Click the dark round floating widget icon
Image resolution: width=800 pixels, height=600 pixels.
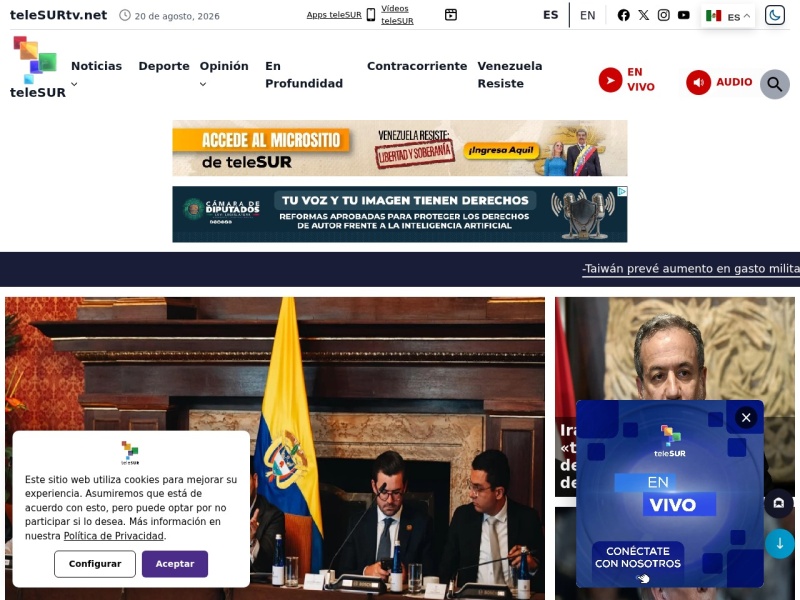[x=779, y=503]
